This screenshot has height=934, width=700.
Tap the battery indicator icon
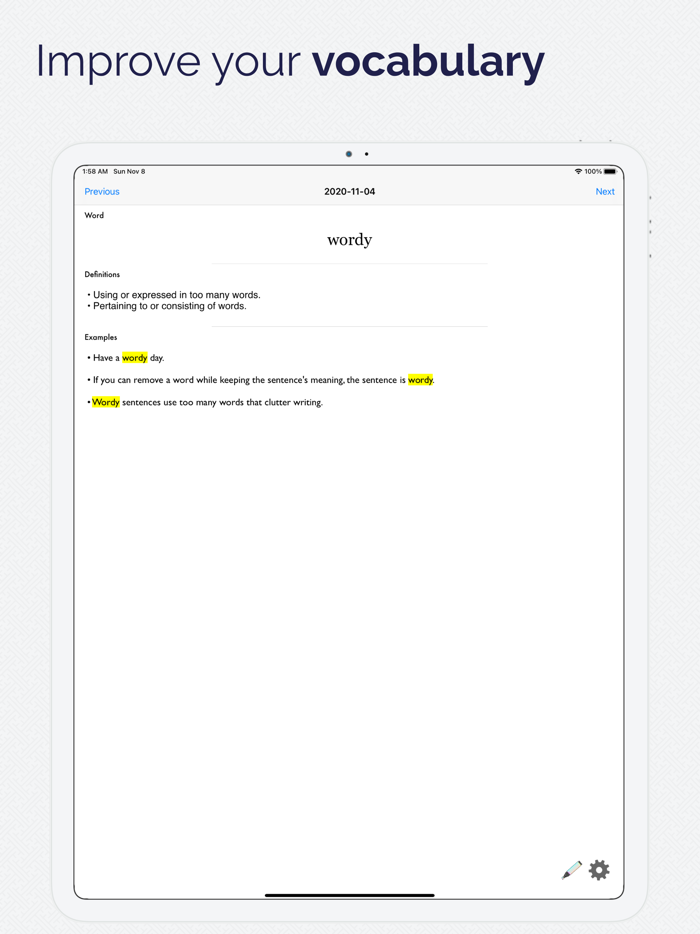(610, 172)
